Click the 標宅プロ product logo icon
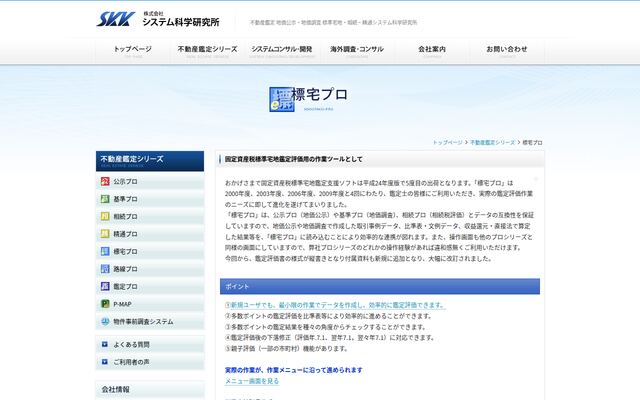The height and width of the screenshot is (400, 640). (x=281, y=99)
